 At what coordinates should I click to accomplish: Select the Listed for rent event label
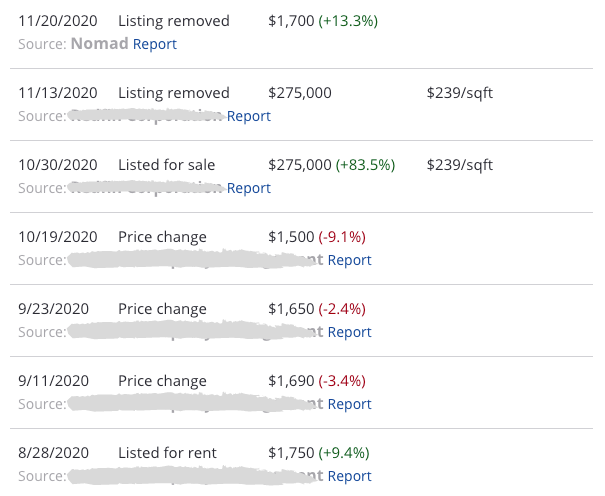[x=167, y=453]
